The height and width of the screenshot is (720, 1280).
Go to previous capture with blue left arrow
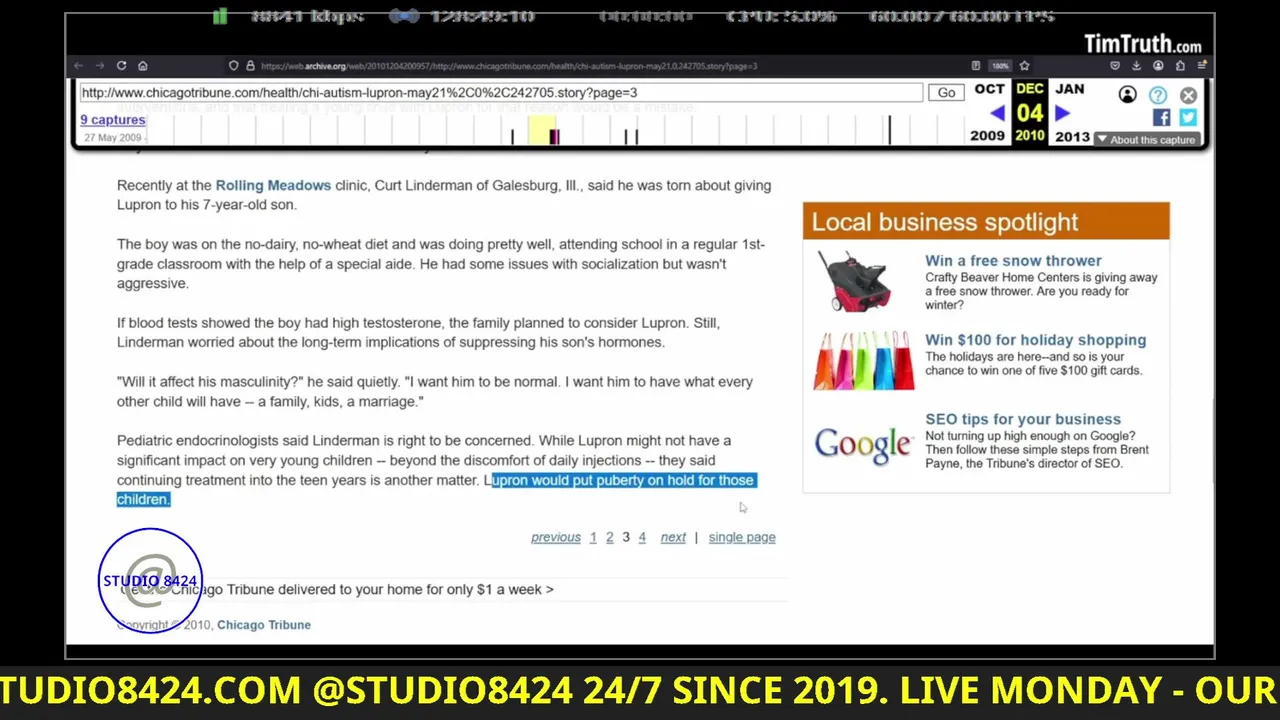tap(997, 113)
